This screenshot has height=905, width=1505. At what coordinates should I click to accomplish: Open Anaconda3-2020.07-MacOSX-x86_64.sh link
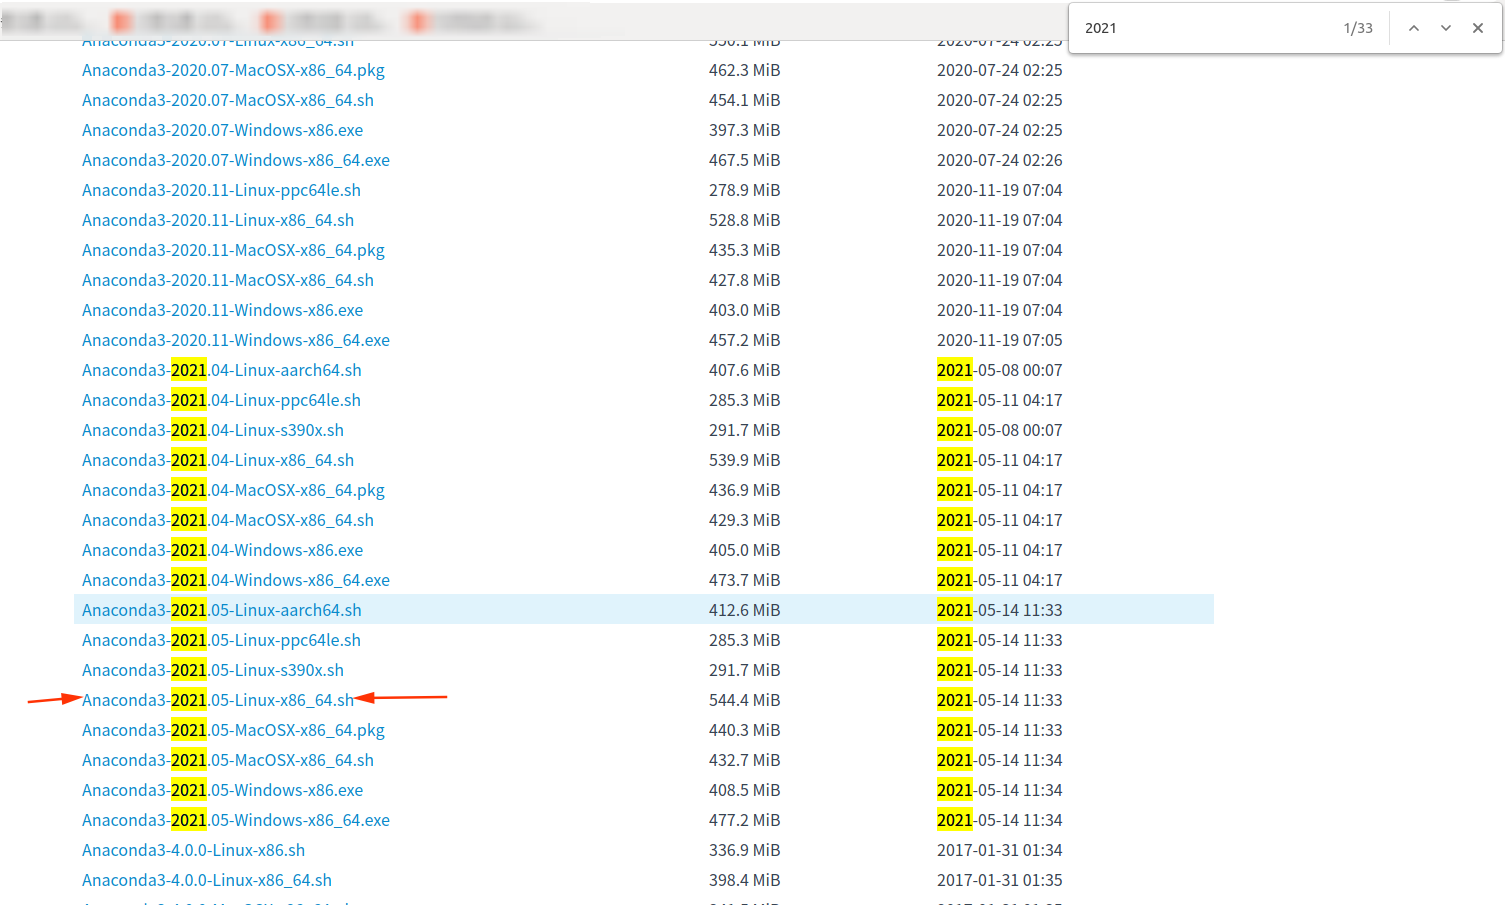click(228, 100)
